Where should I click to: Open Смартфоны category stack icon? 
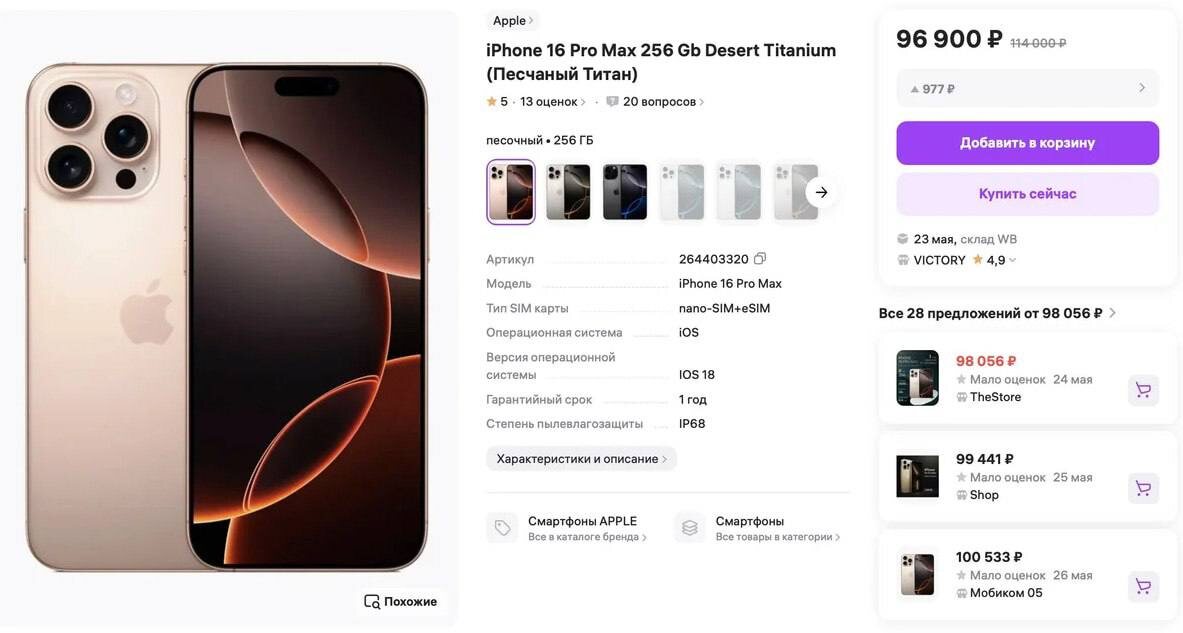tap(690, 528)
